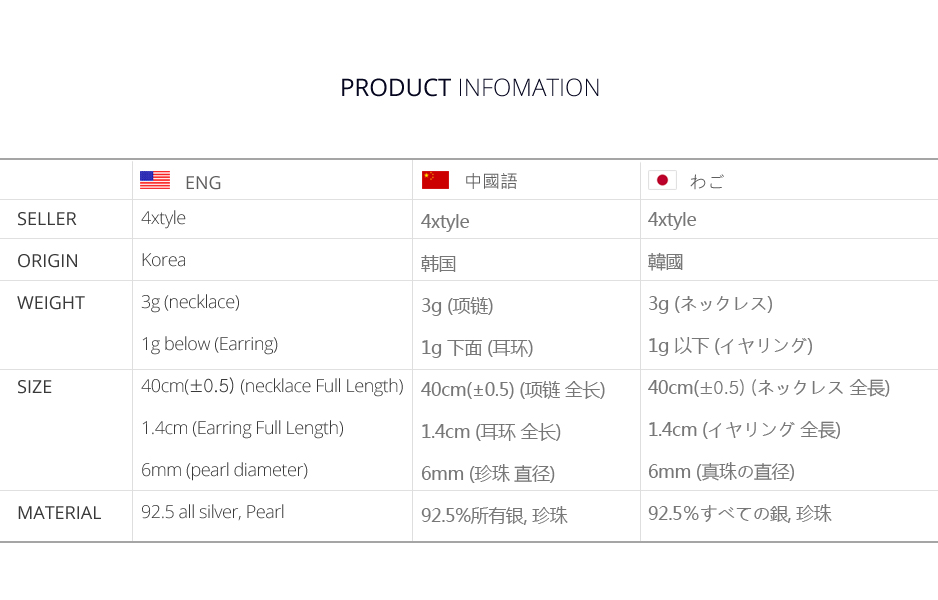This screenshot has height=600, width=938.
Task: Select the わご column header
Action: [707, 182]
